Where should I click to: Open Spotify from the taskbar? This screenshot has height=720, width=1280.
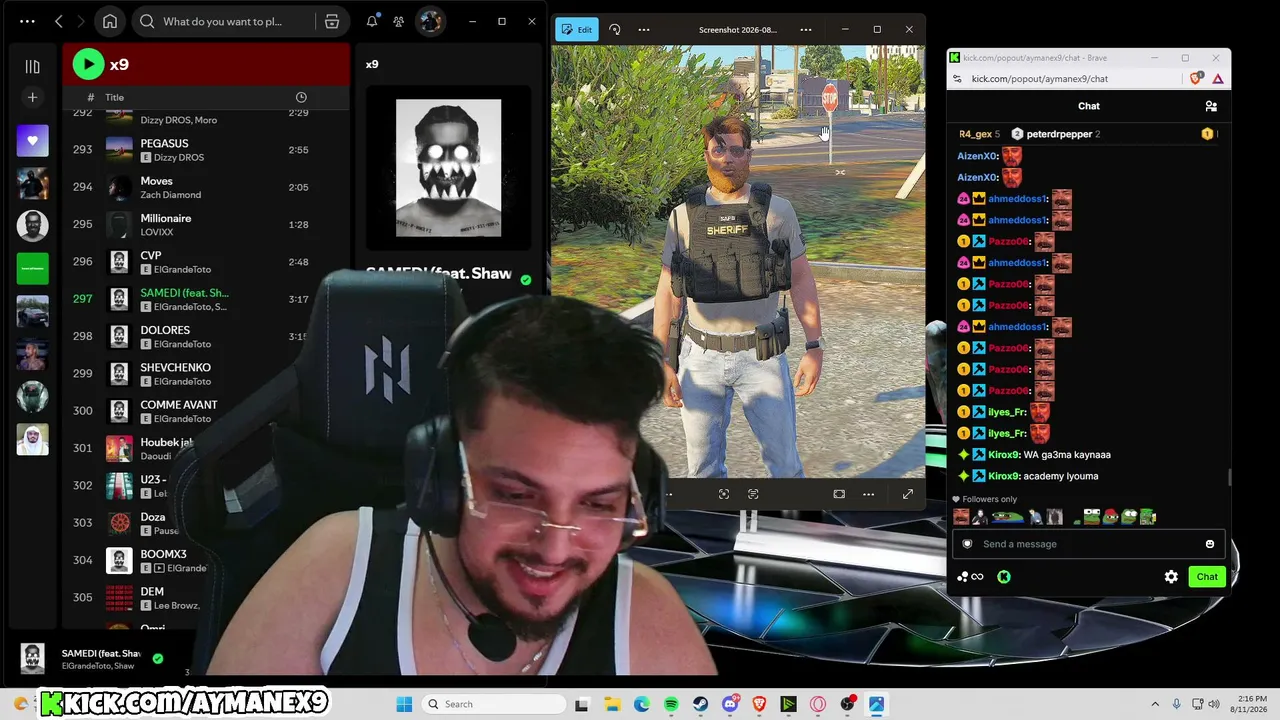(671, 704)
